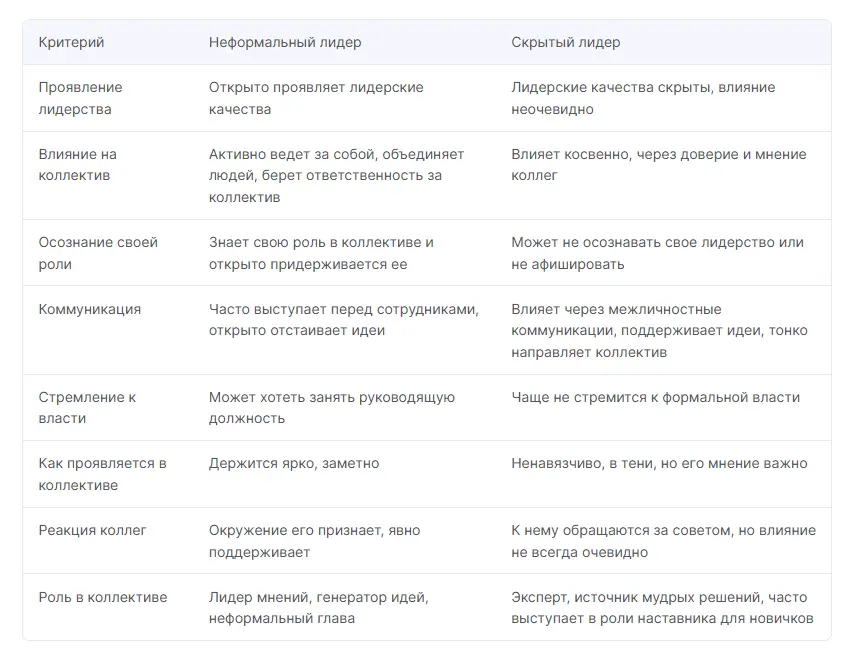Screen dimensions: 854x659
Task: Select the "Активно ведет за собой" cell
Action: click(x=336, y=175)
